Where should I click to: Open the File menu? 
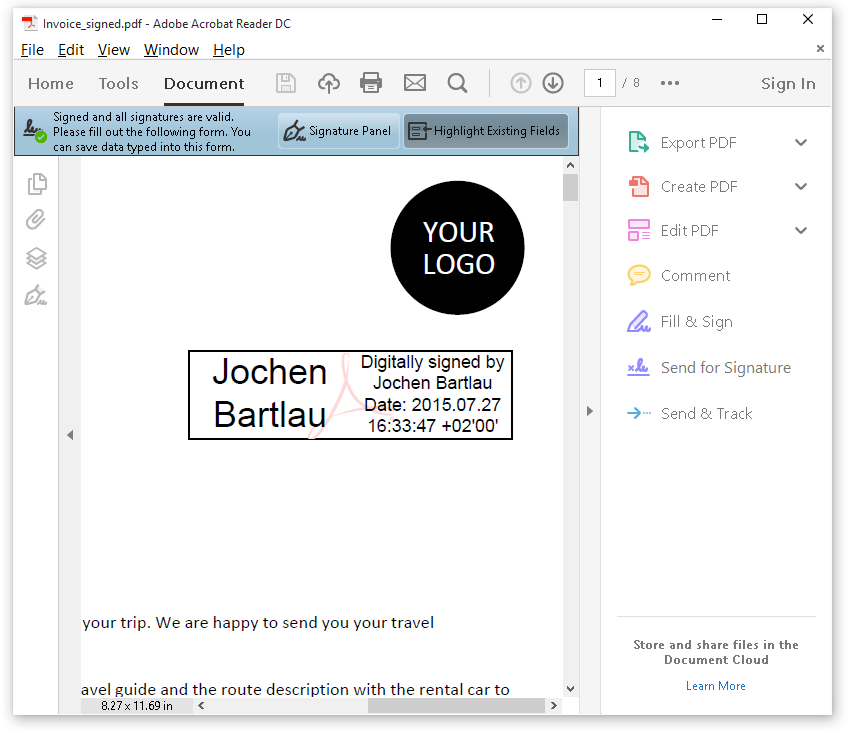pos(32,50)
